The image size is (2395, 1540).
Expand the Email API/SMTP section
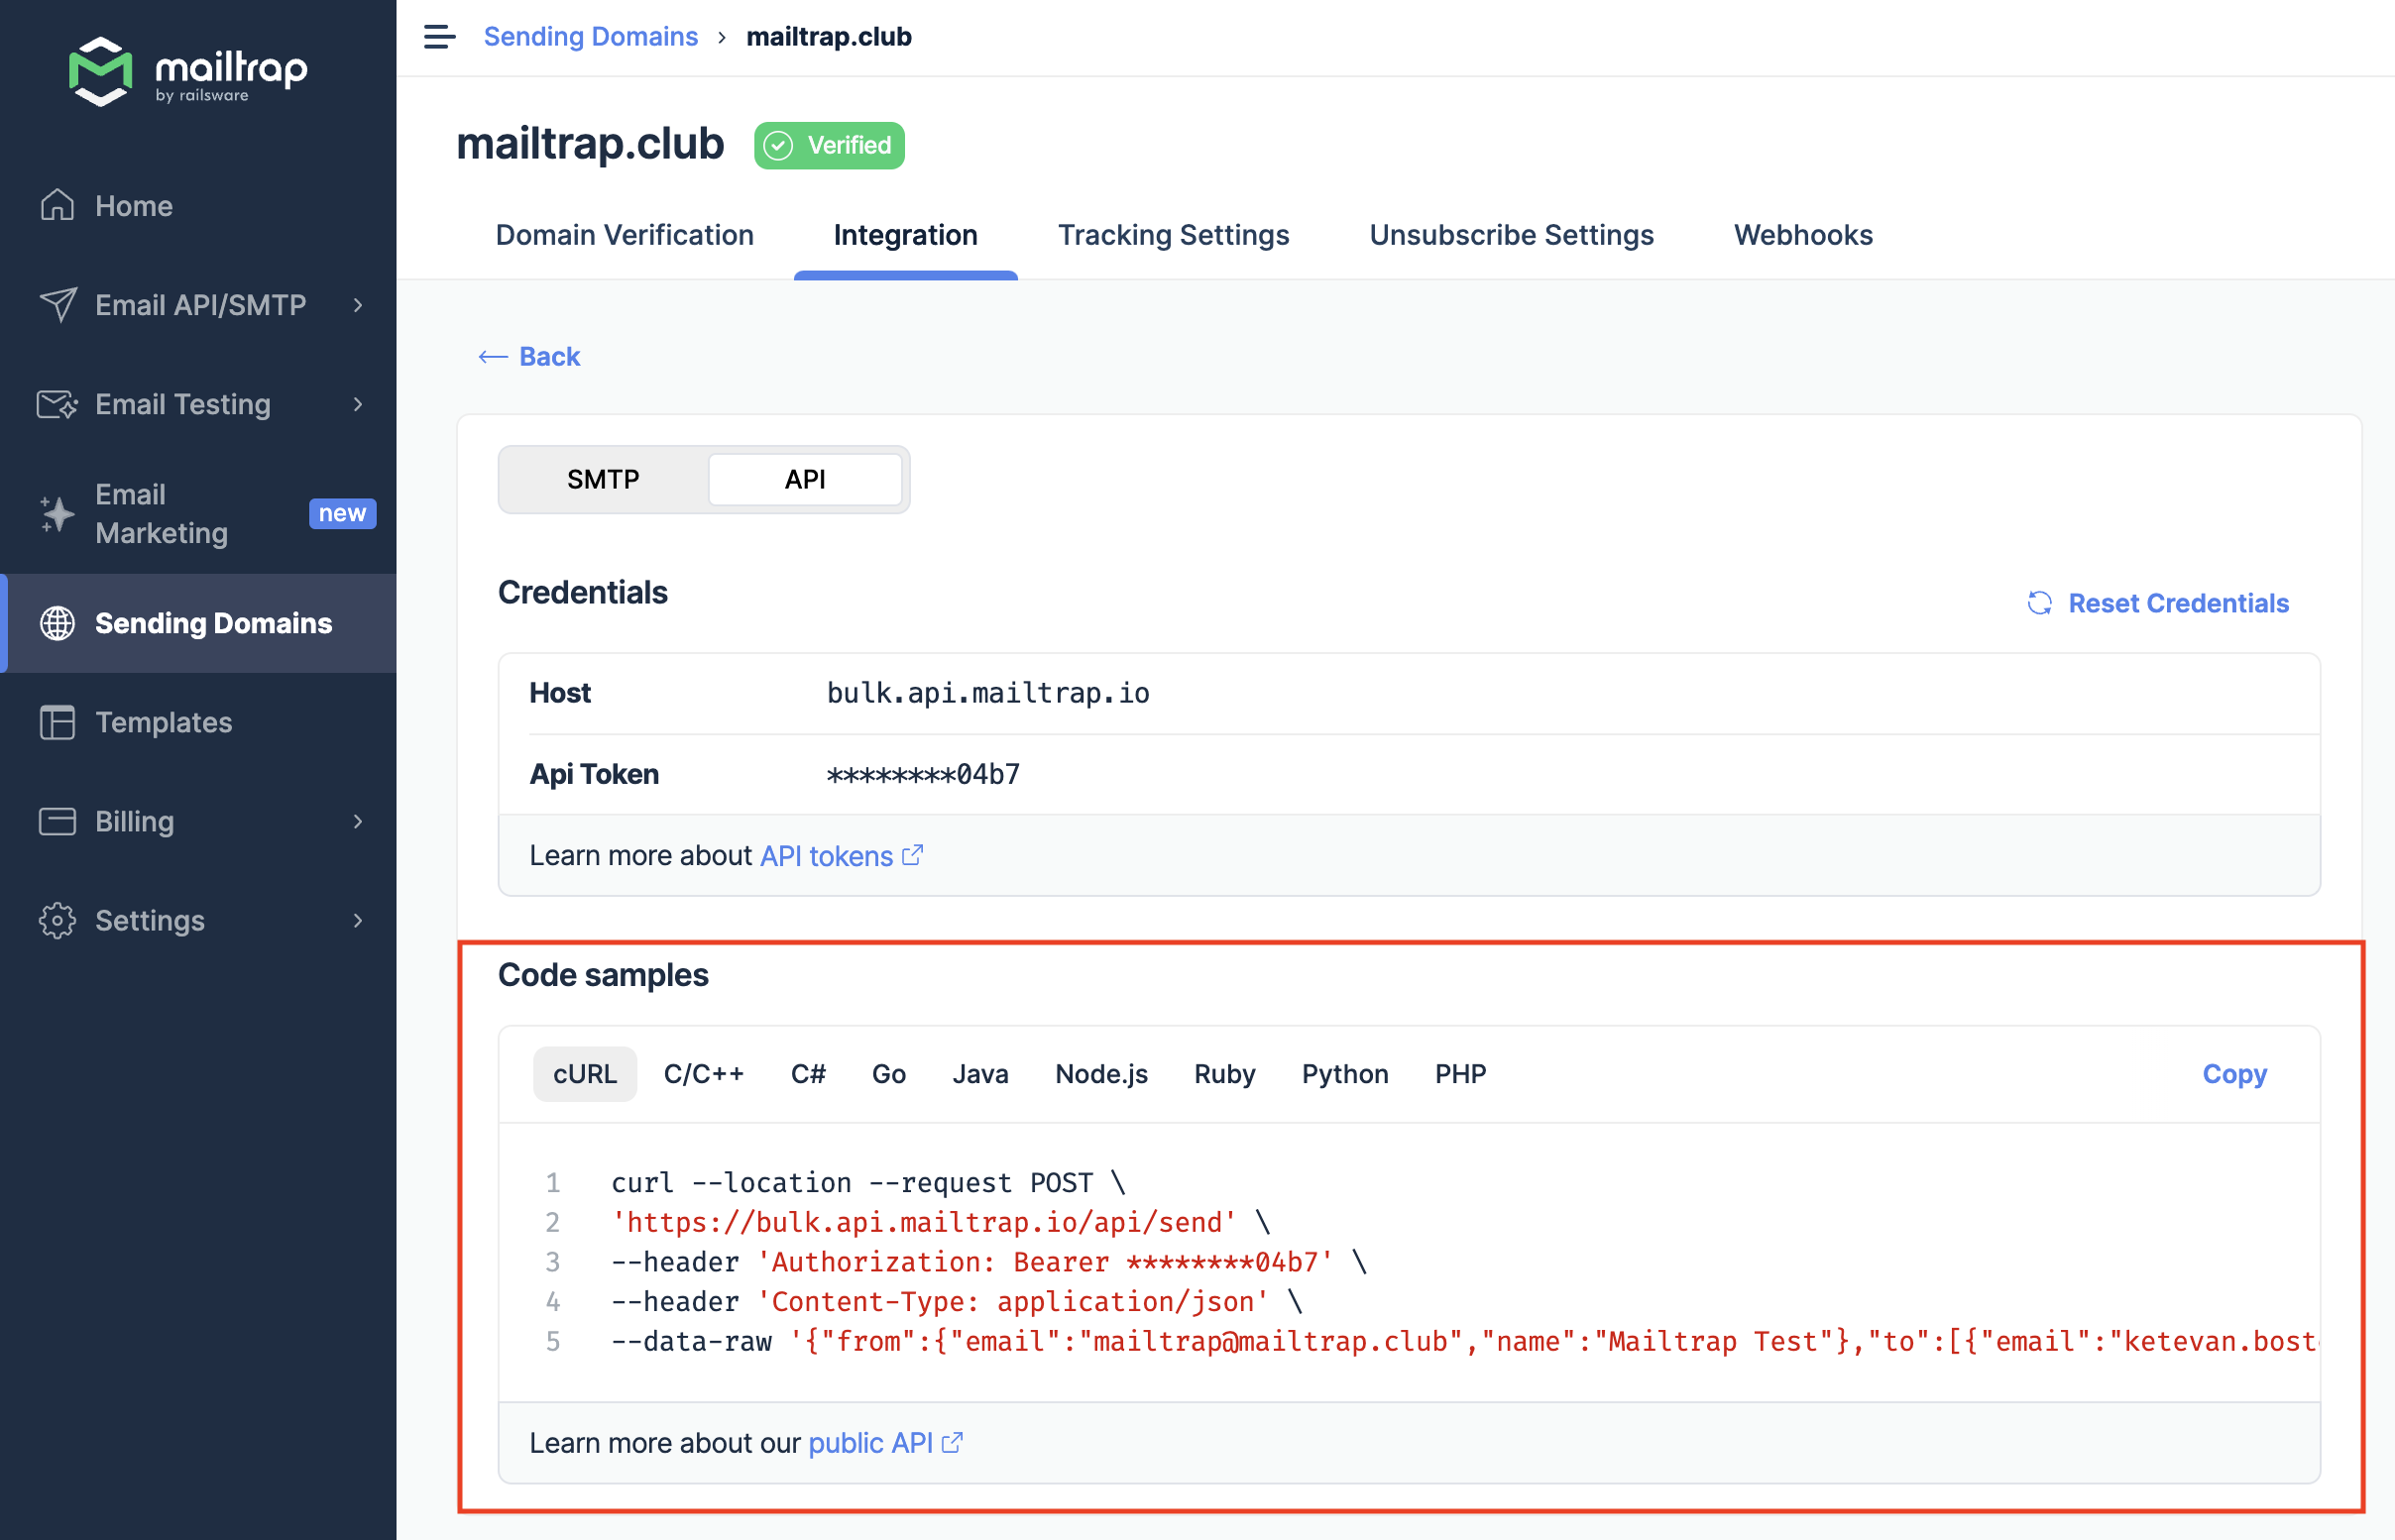coord(358,305)
